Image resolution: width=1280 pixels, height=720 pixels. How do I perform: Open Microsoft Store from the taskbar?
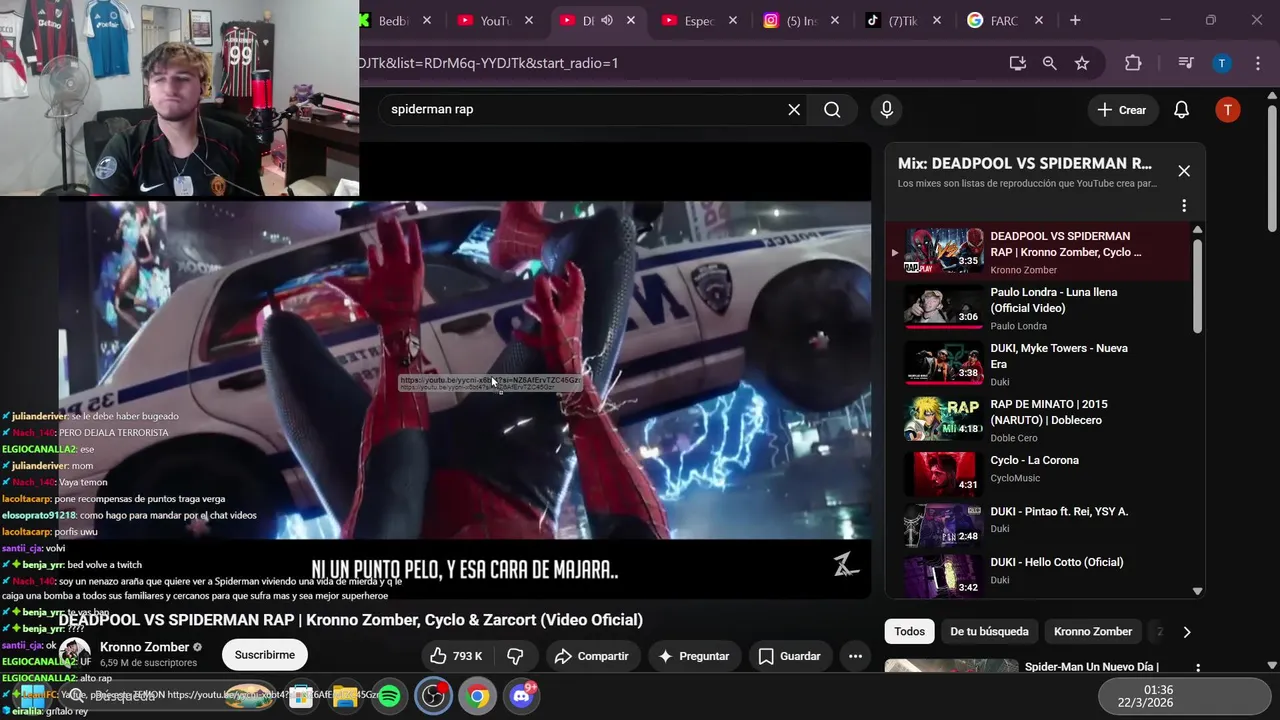tap(301, 695)
